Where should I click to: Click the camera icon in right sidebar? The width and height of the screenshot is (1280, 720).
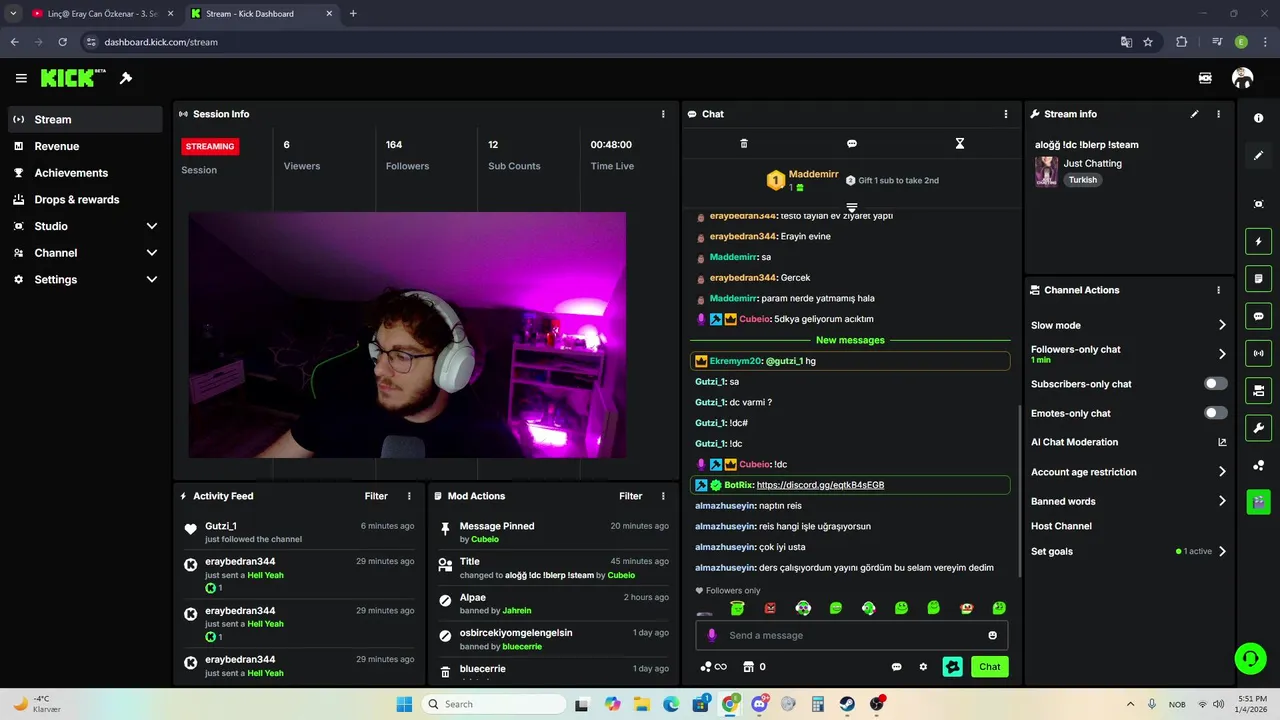[x=1259, y=390]
